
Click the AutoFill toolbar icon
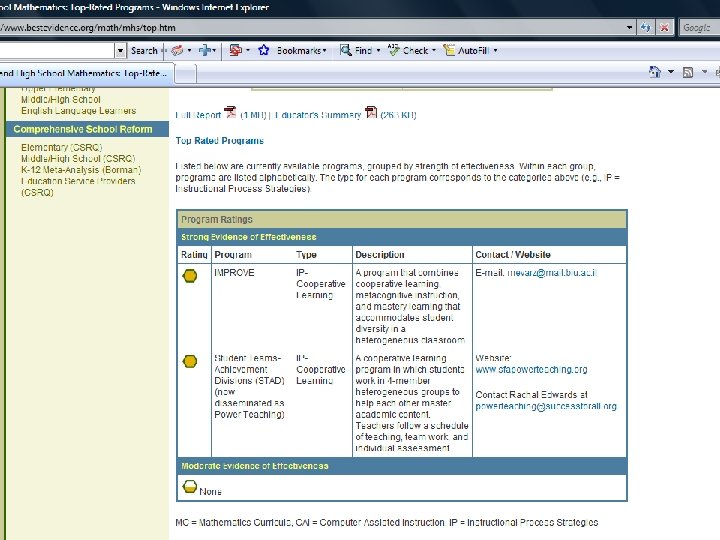coord(449,50)
